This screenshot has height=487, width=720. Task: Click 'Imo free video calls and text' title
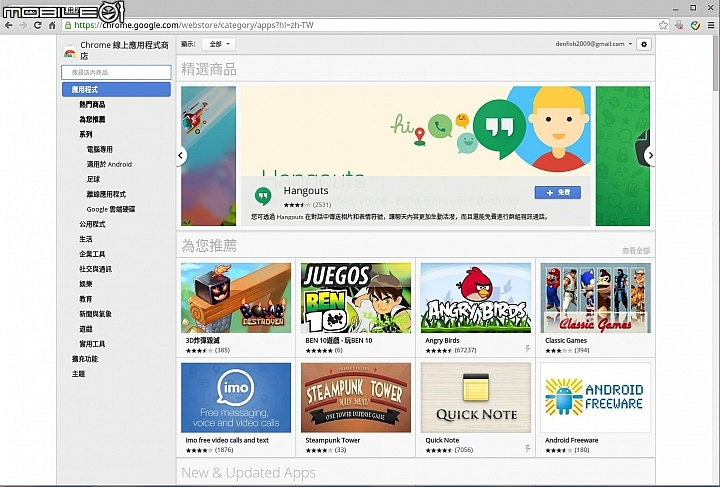click(227, 440)
